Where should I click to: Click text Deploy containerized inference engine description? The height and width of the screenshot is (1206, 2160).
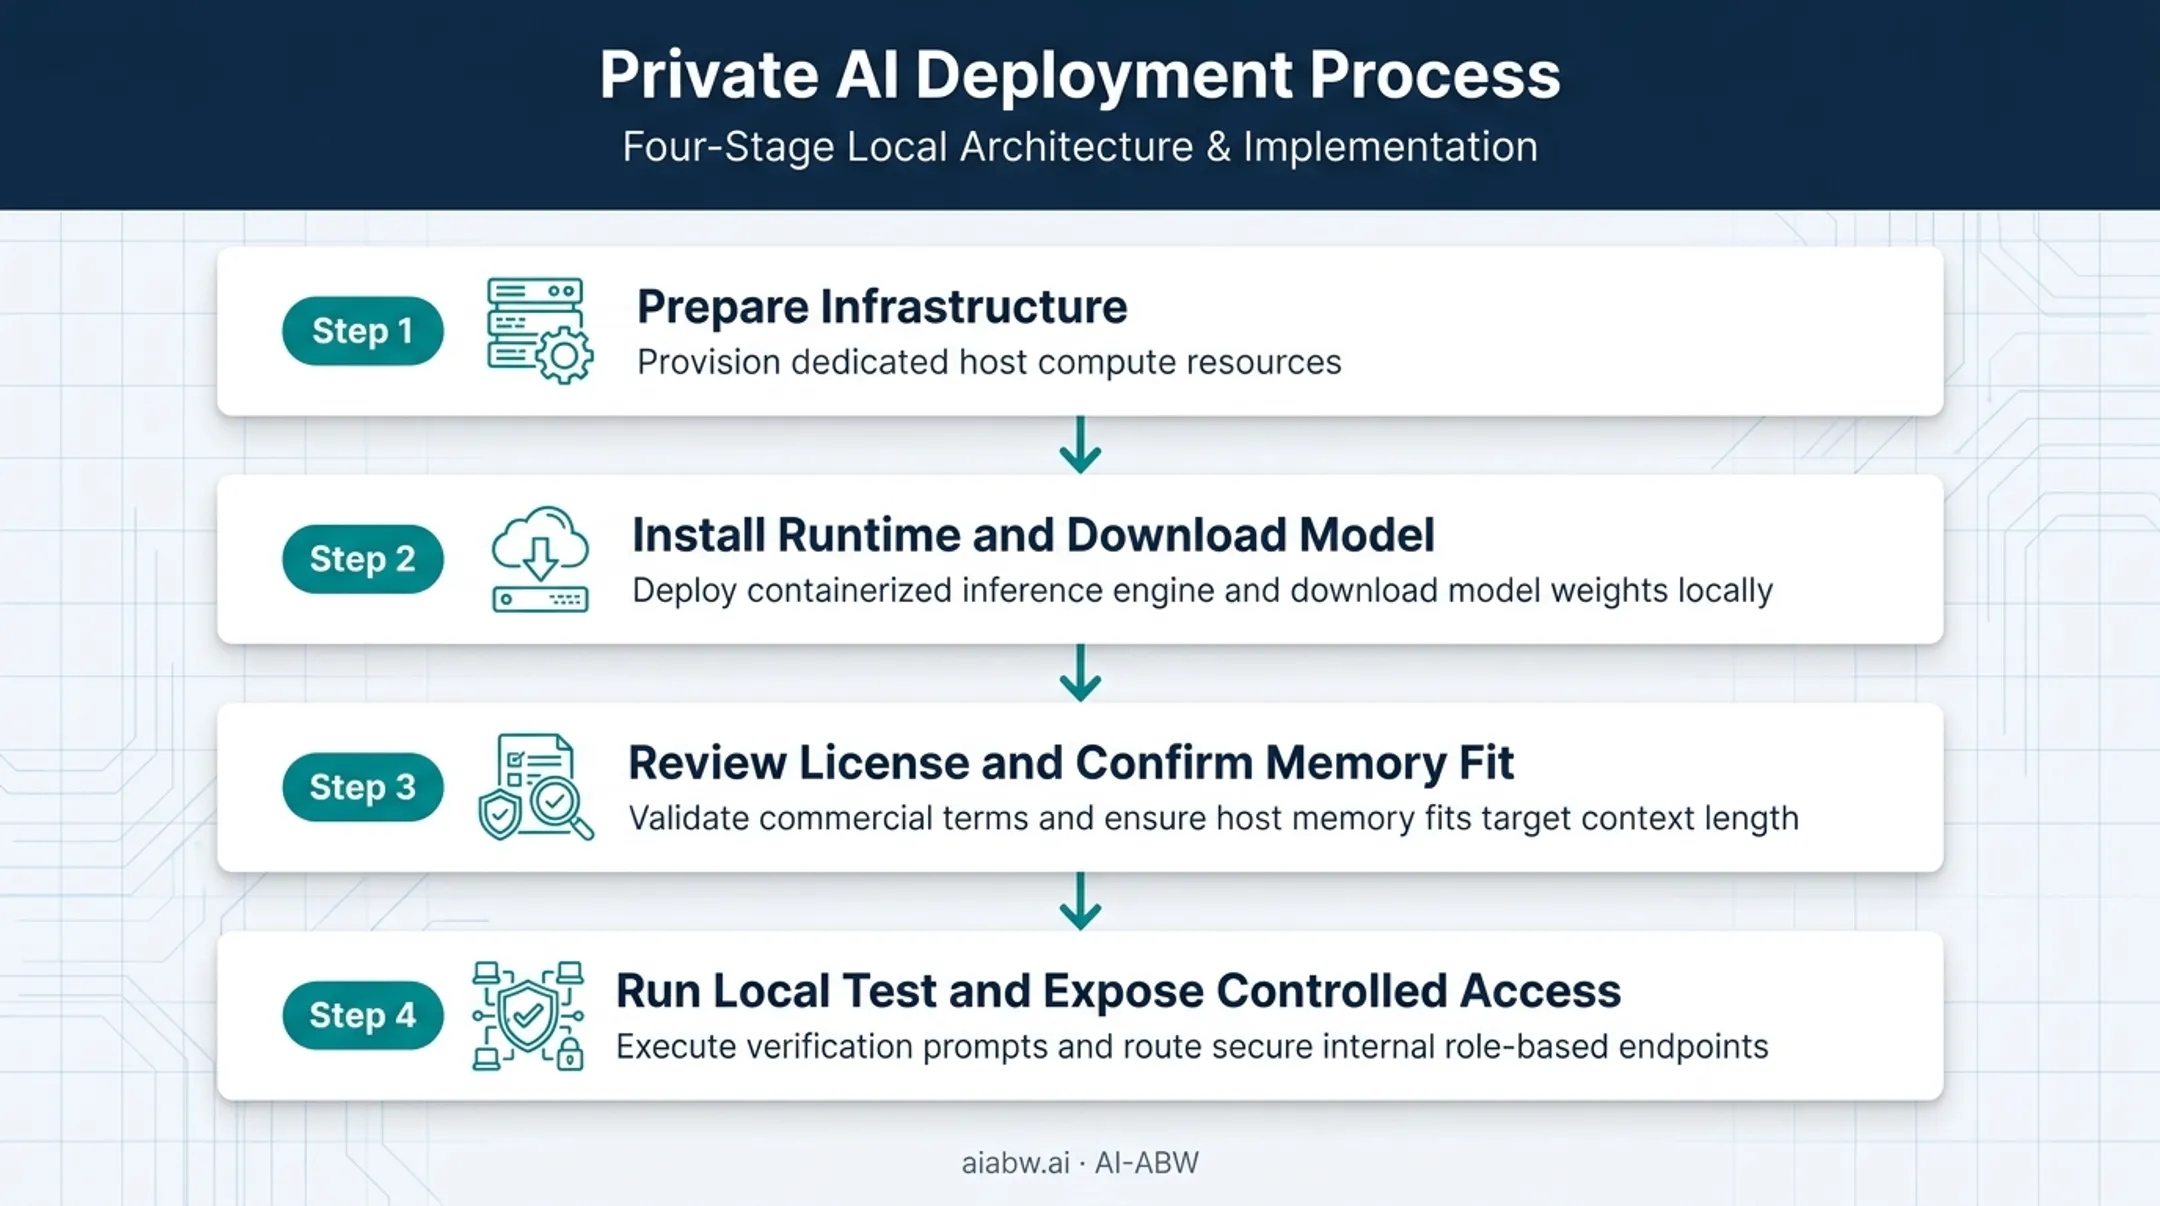(x=1202, y=590)
